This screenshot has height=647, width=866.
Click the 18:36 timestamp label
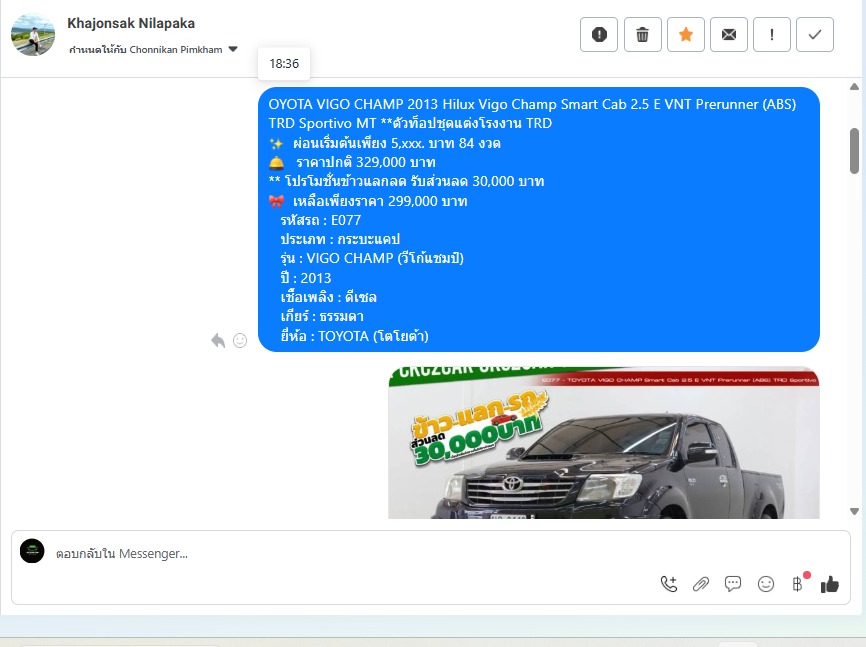tap(284, 64)
